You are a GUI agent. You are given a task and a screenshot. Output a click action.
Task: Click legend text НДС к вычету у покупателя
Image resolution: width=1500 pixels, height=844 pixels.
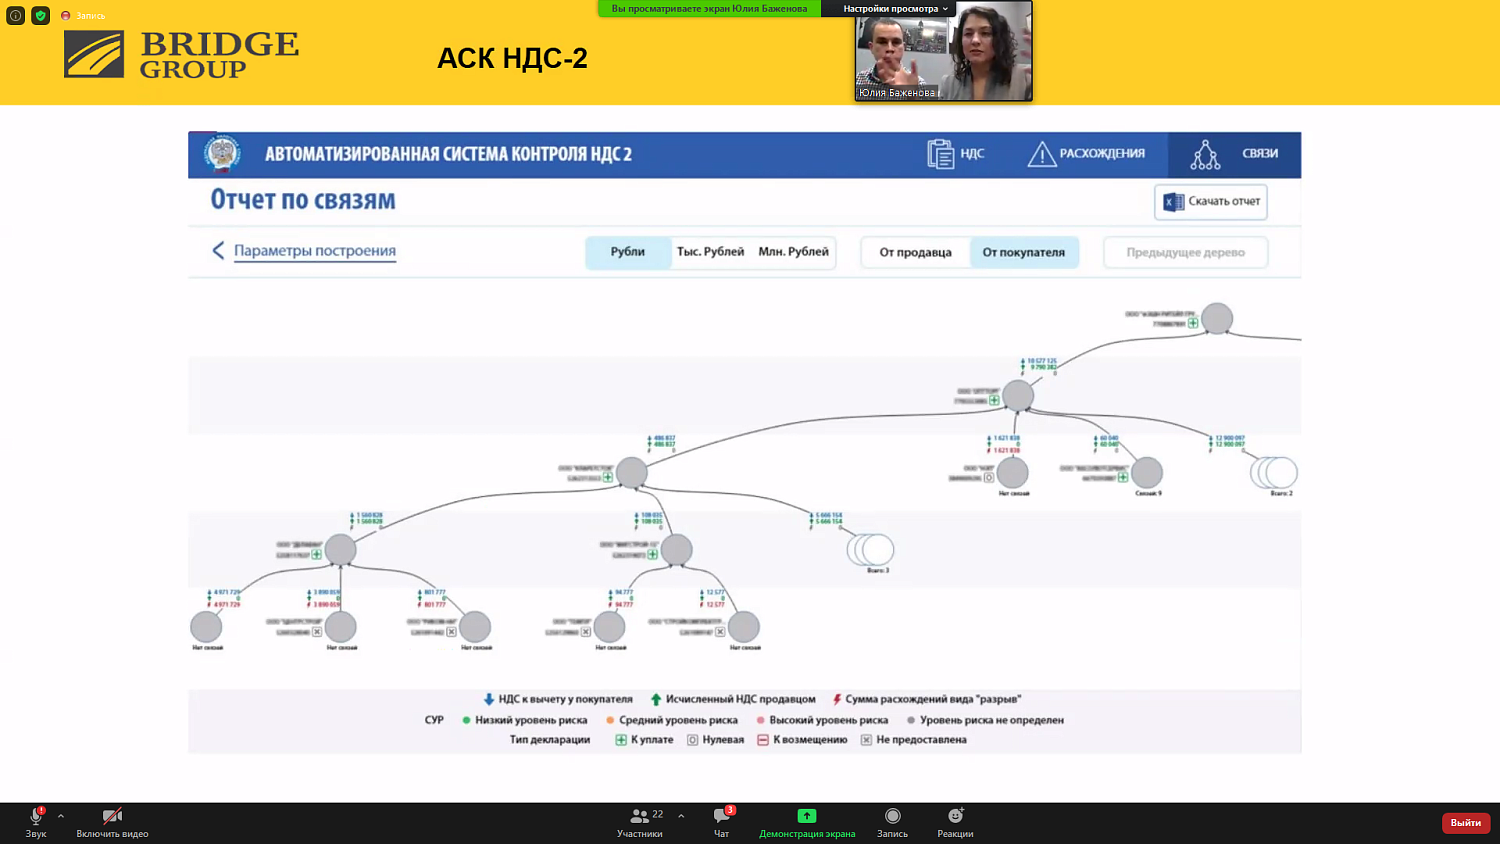tap(565, 699)
